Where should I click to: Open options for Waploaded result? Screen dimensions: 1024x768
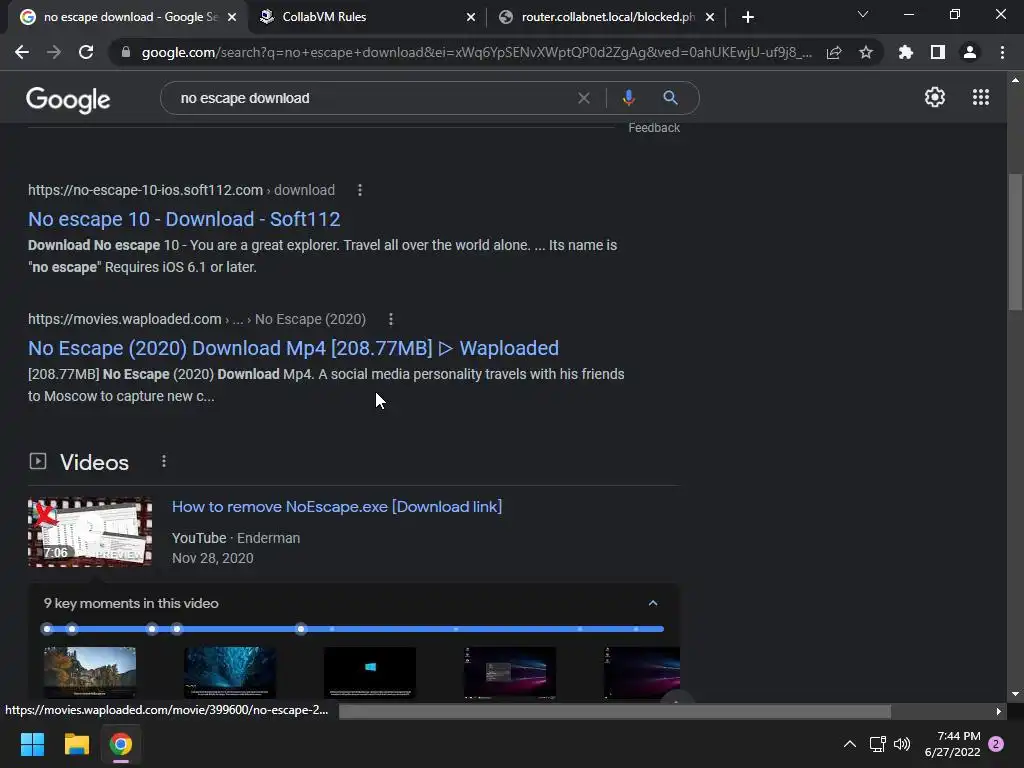click(391, 319)
